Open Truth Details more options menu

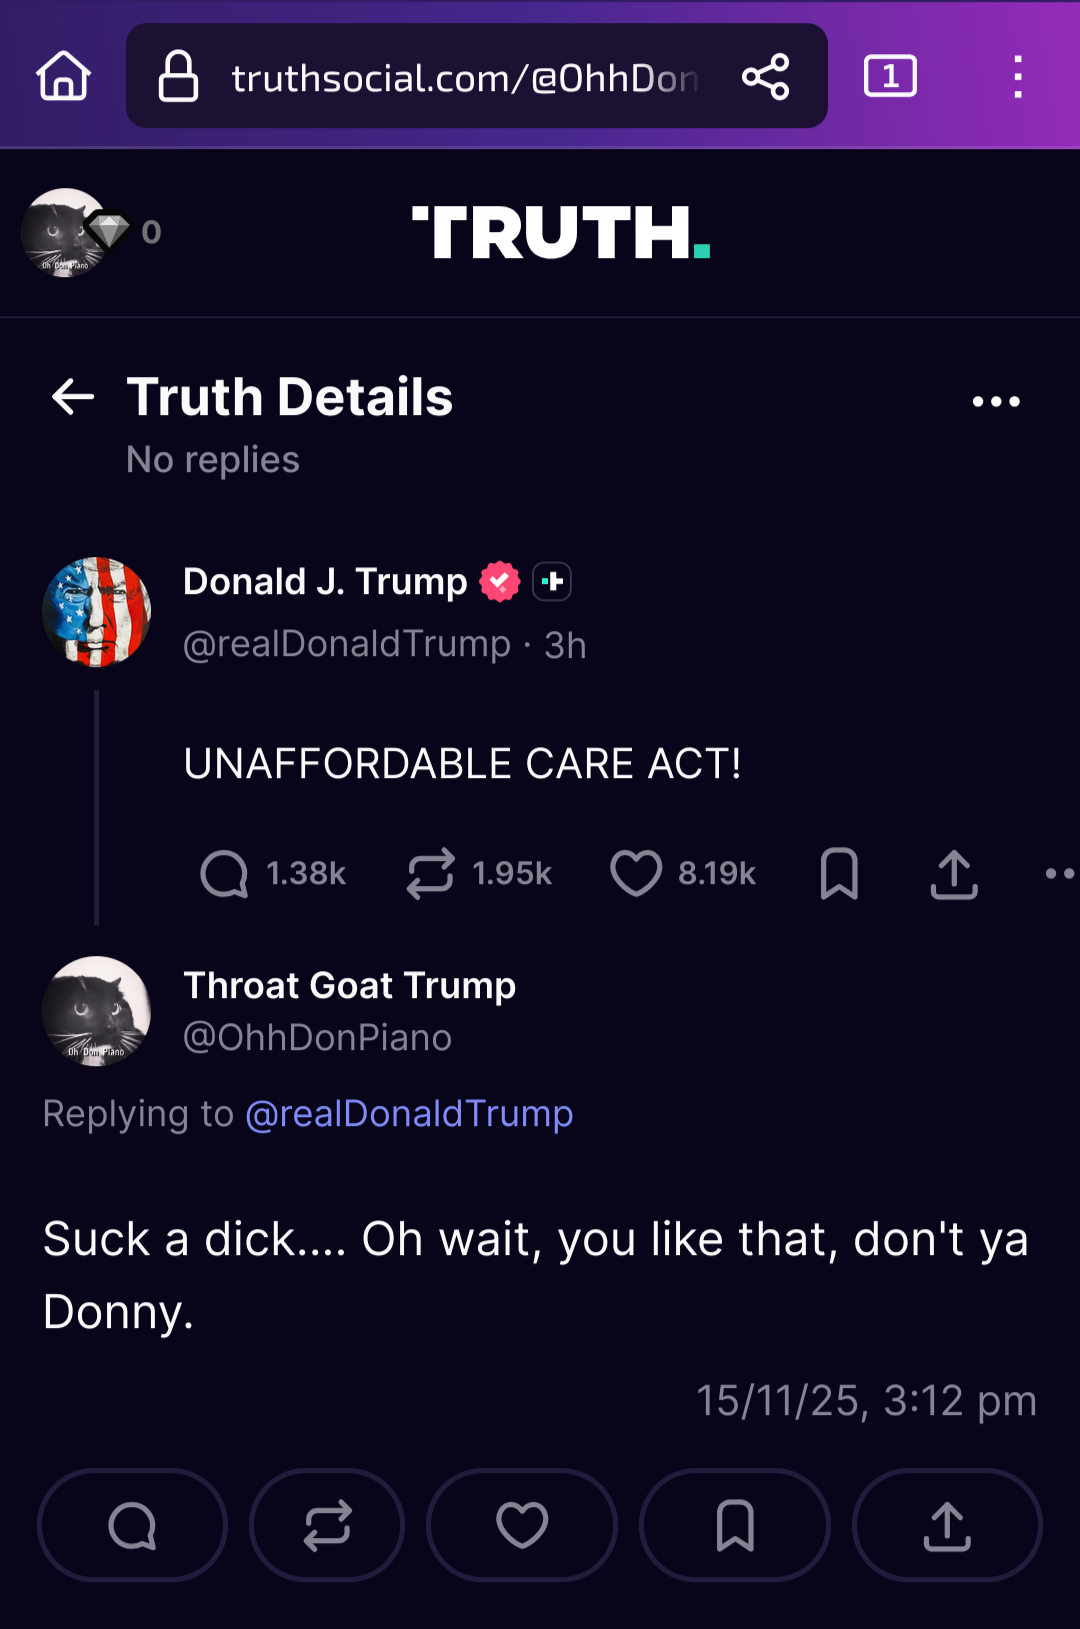pos(996,402)
